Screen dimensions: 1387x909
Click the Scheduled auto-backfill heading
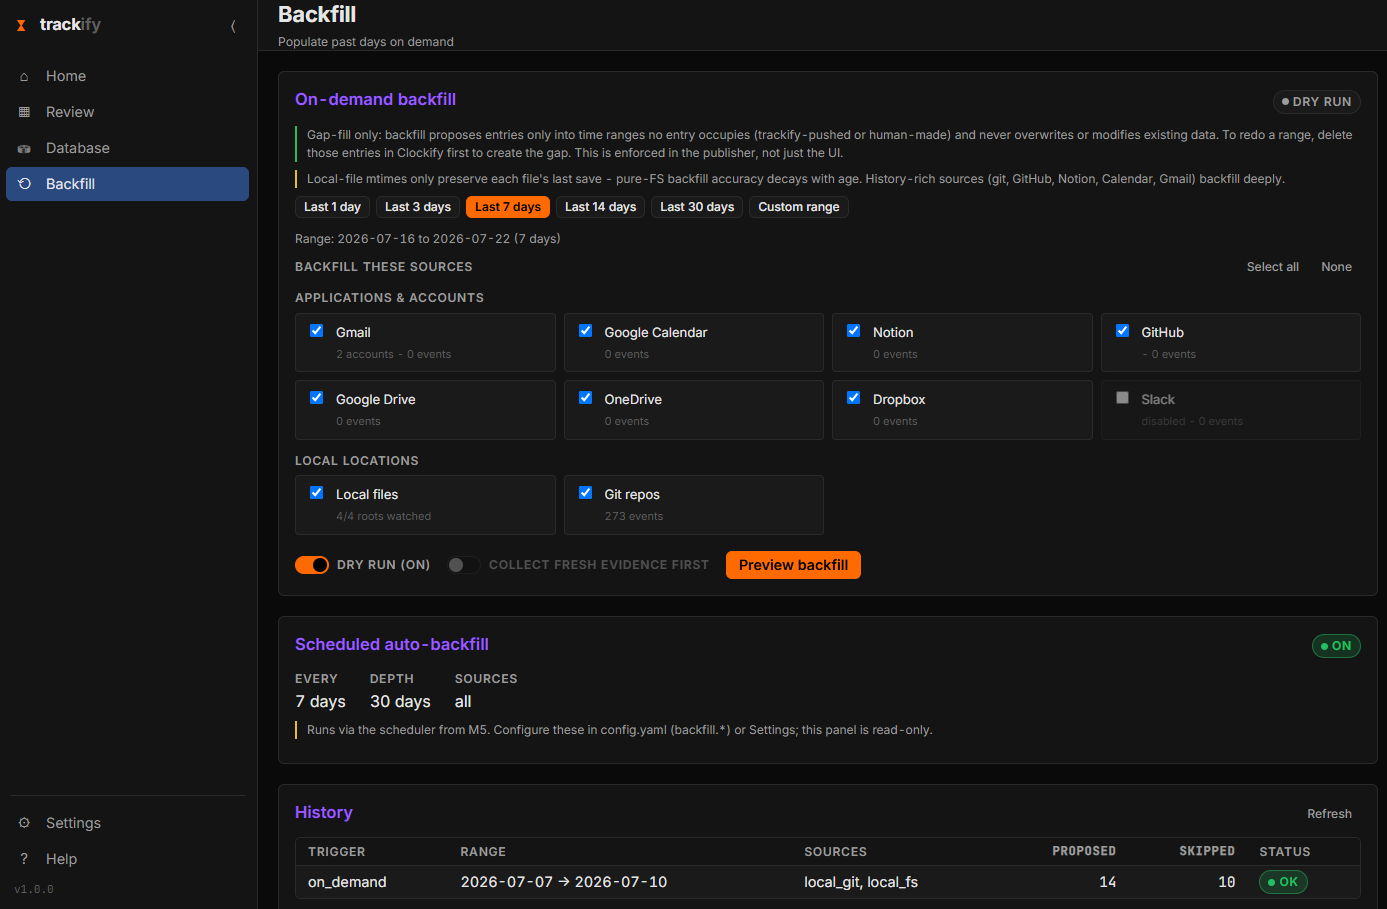tap(392, 644)
